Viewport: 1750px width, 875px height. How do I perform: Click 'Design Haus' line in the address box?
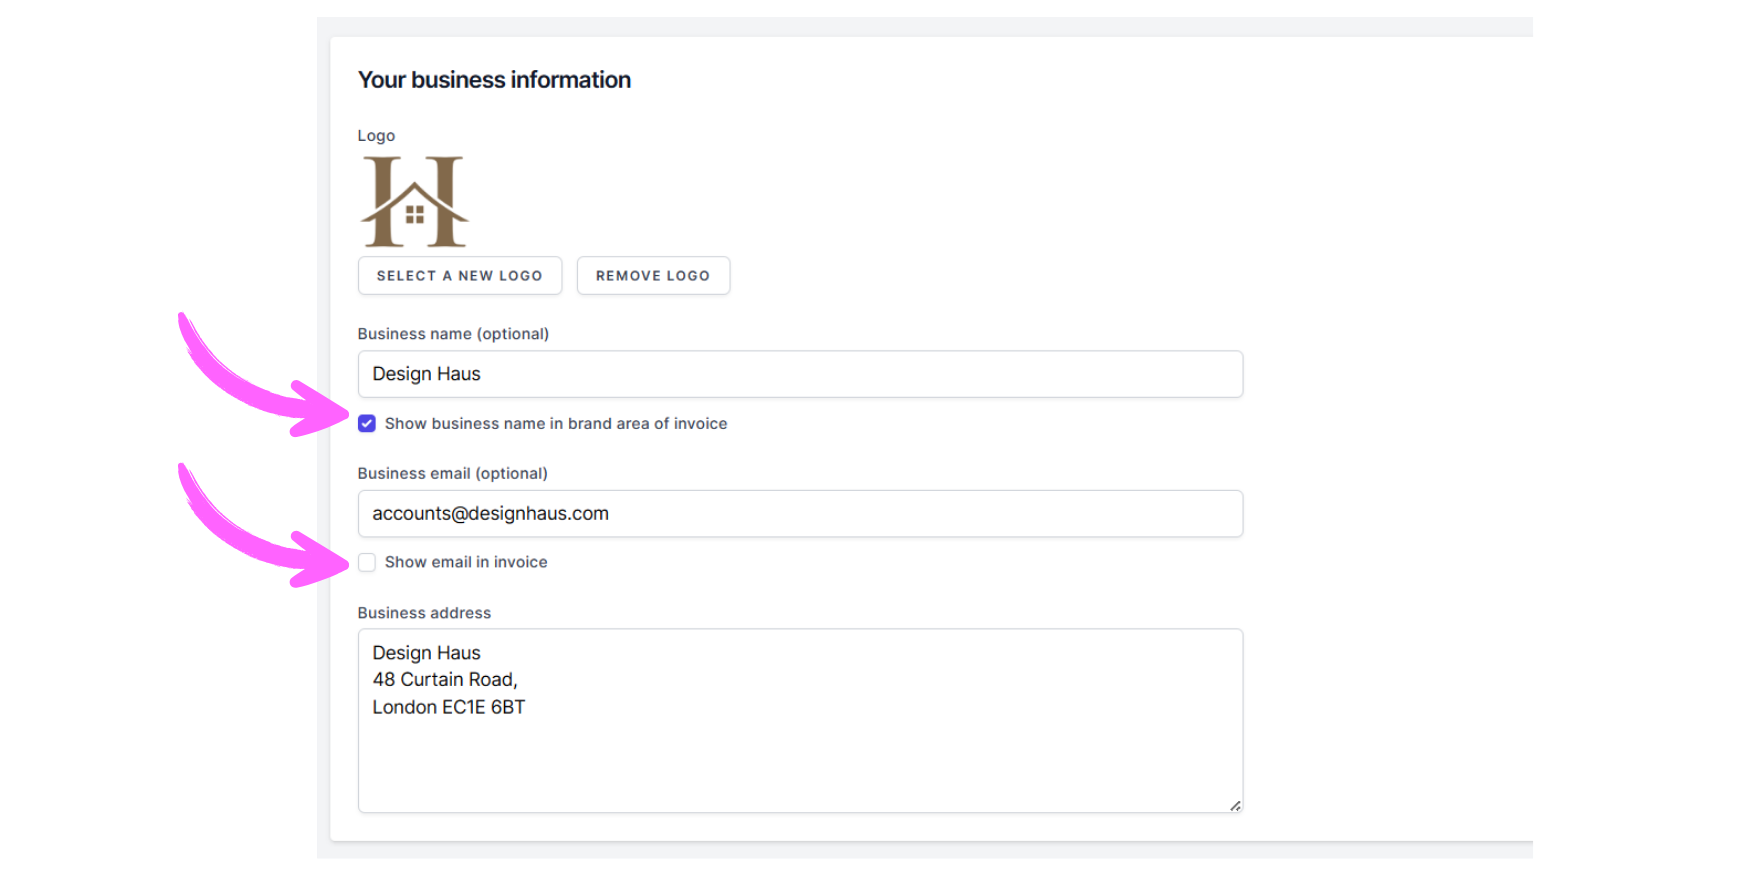(426, 653)
